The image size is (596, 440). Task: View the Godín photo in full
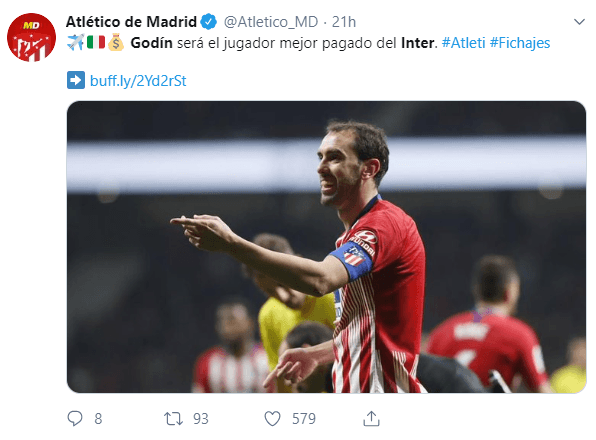pyautogui.click(x=326, y=247)
